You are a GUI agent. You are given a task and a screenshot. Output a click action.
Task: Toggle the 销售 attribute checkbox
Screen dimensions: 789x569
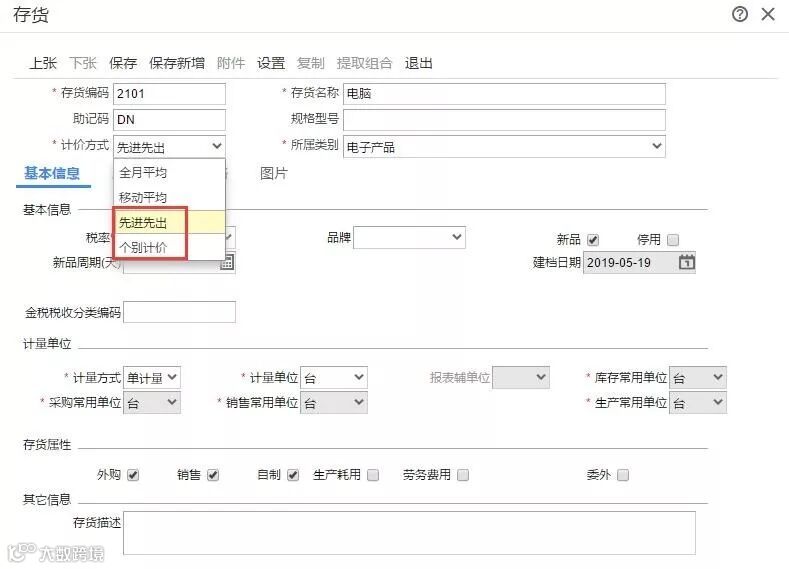point(213,475)
